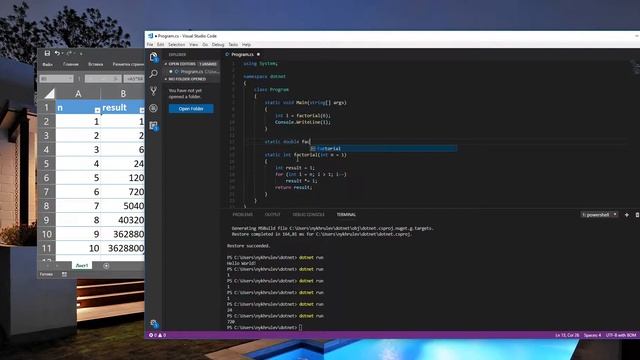
Task: Open the VS Code Edit menu
Action: (x=160, y=44)
